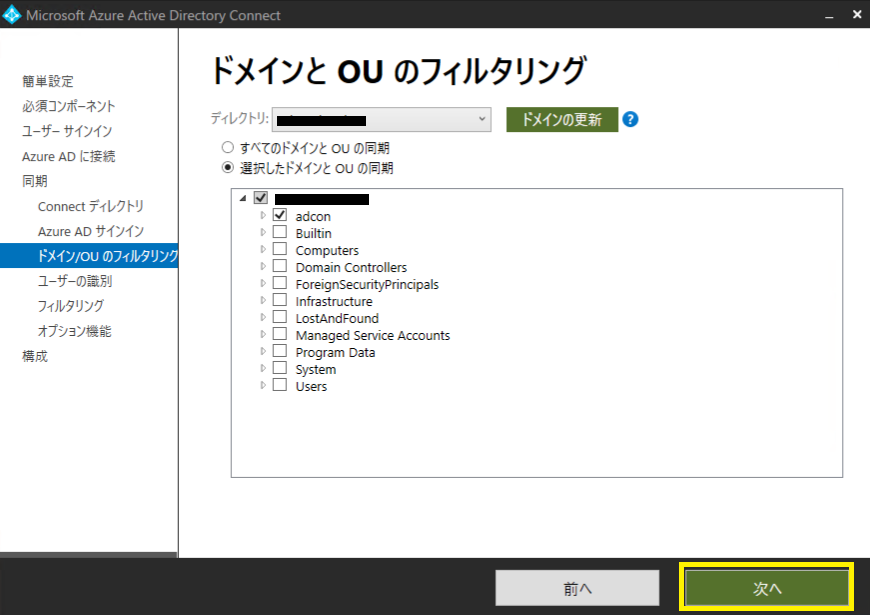Click the adcon label in the tree
This screenshot has width=870, height=615.
(313, 216)
